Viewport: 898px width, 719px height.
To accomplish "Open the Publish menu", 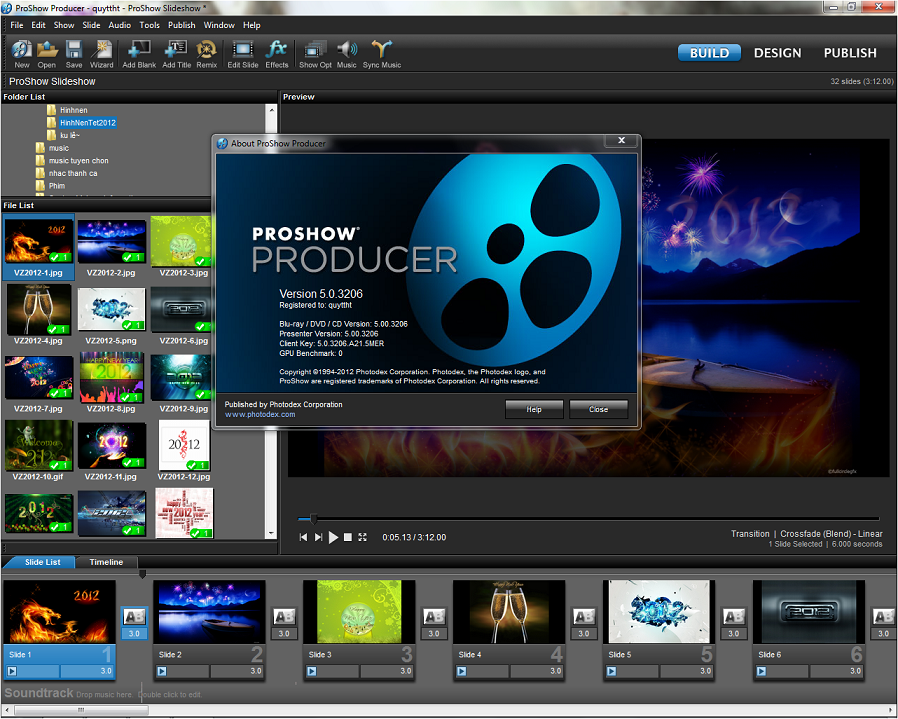I will (x=182, y=25).
